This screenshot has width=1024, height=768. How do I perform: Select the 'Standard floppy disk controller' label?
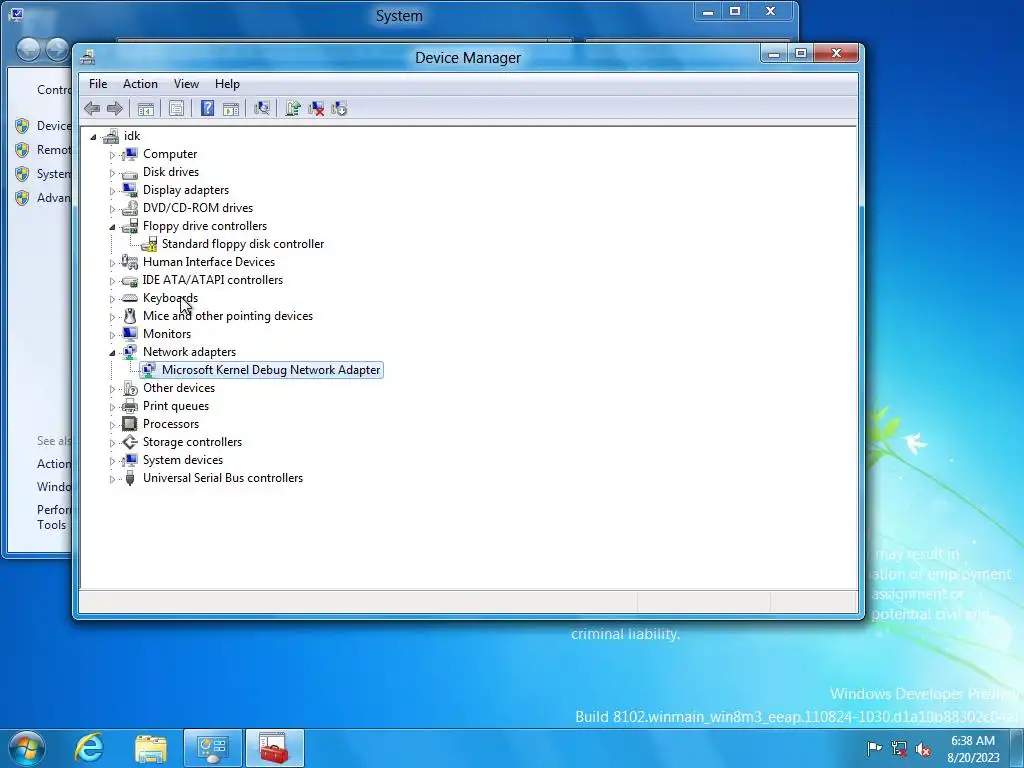click(243, 244)
